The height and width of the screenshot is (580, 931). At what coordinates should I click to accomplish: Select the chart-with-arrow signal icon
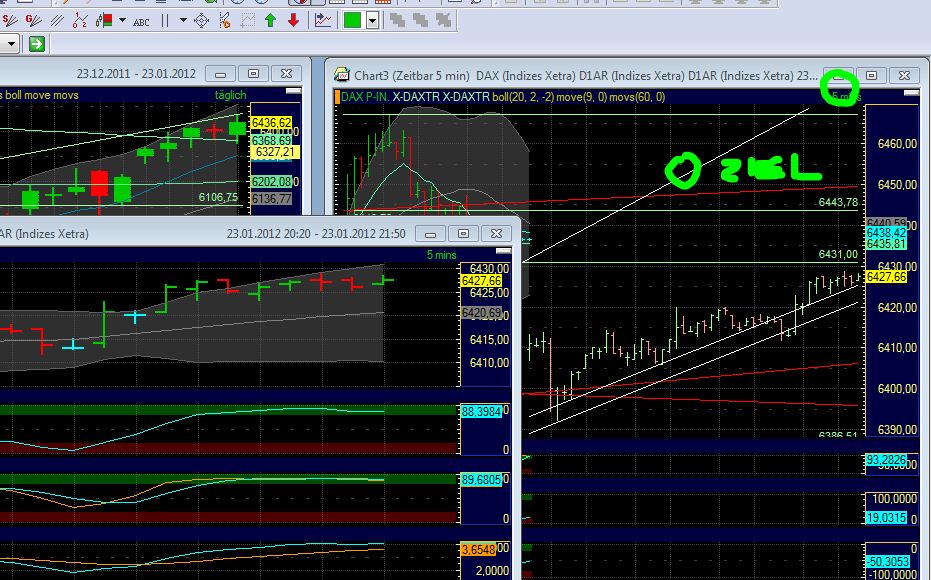point(324,19)
